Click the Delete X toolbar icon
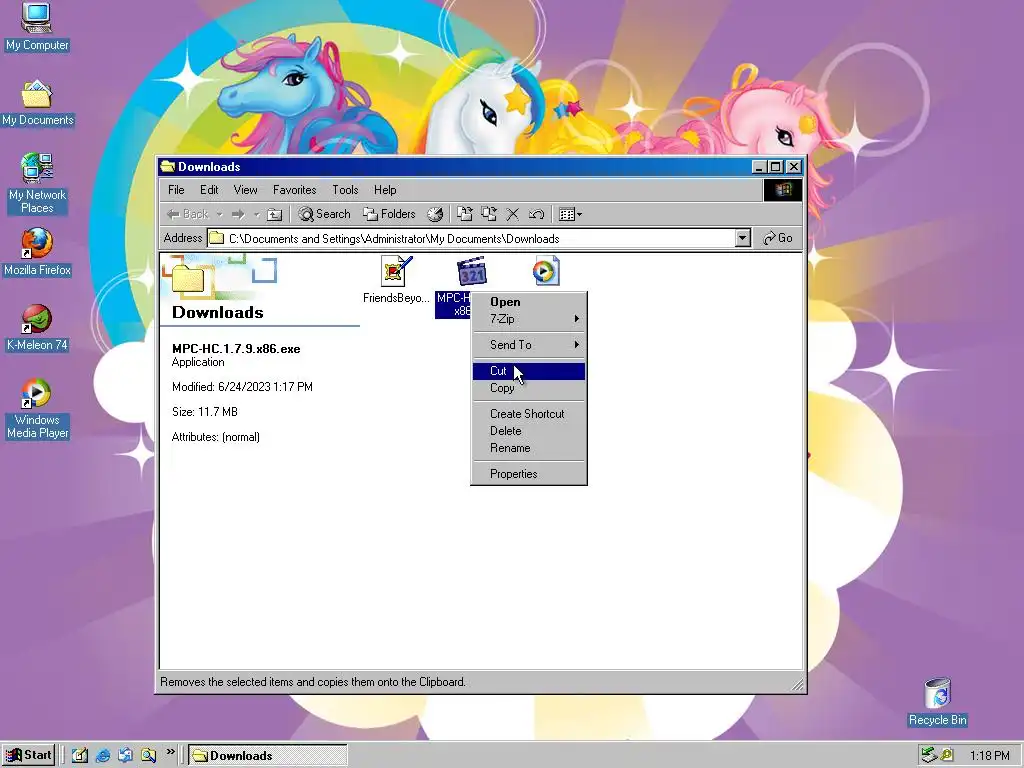This screenshot has height=768, width=1024. coord(513,214)
